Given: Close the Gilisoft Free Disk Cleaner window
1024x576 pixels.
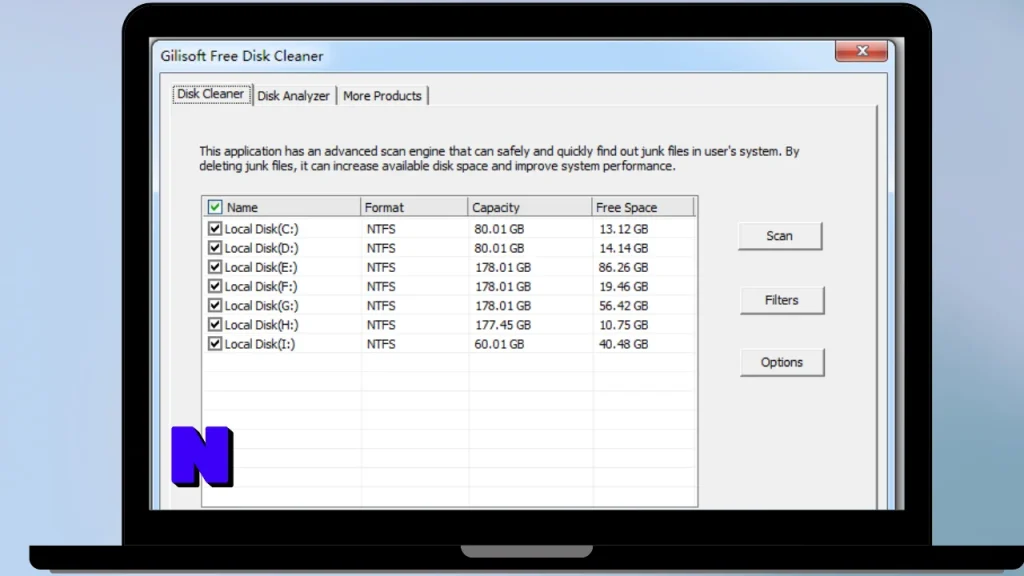Looking at the screenshot, I should pyautogui.click(x=861, y=51).
